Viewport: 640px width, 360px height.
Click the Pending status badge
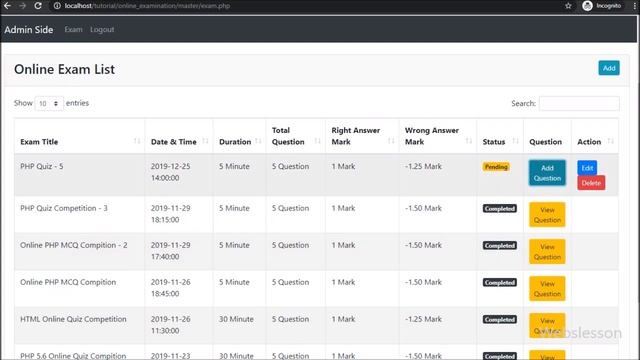pos(496,167)
